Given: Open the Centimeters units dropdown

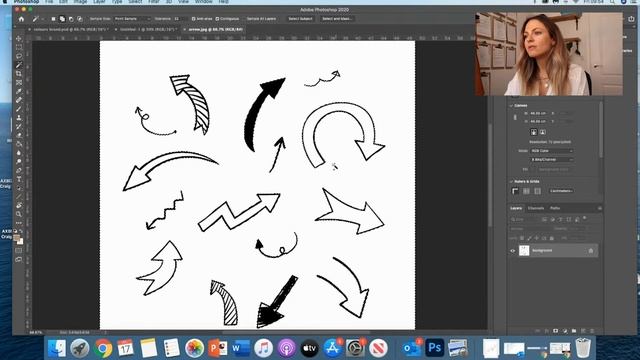Looking at the screenshot, I should (x=561, y=191).
